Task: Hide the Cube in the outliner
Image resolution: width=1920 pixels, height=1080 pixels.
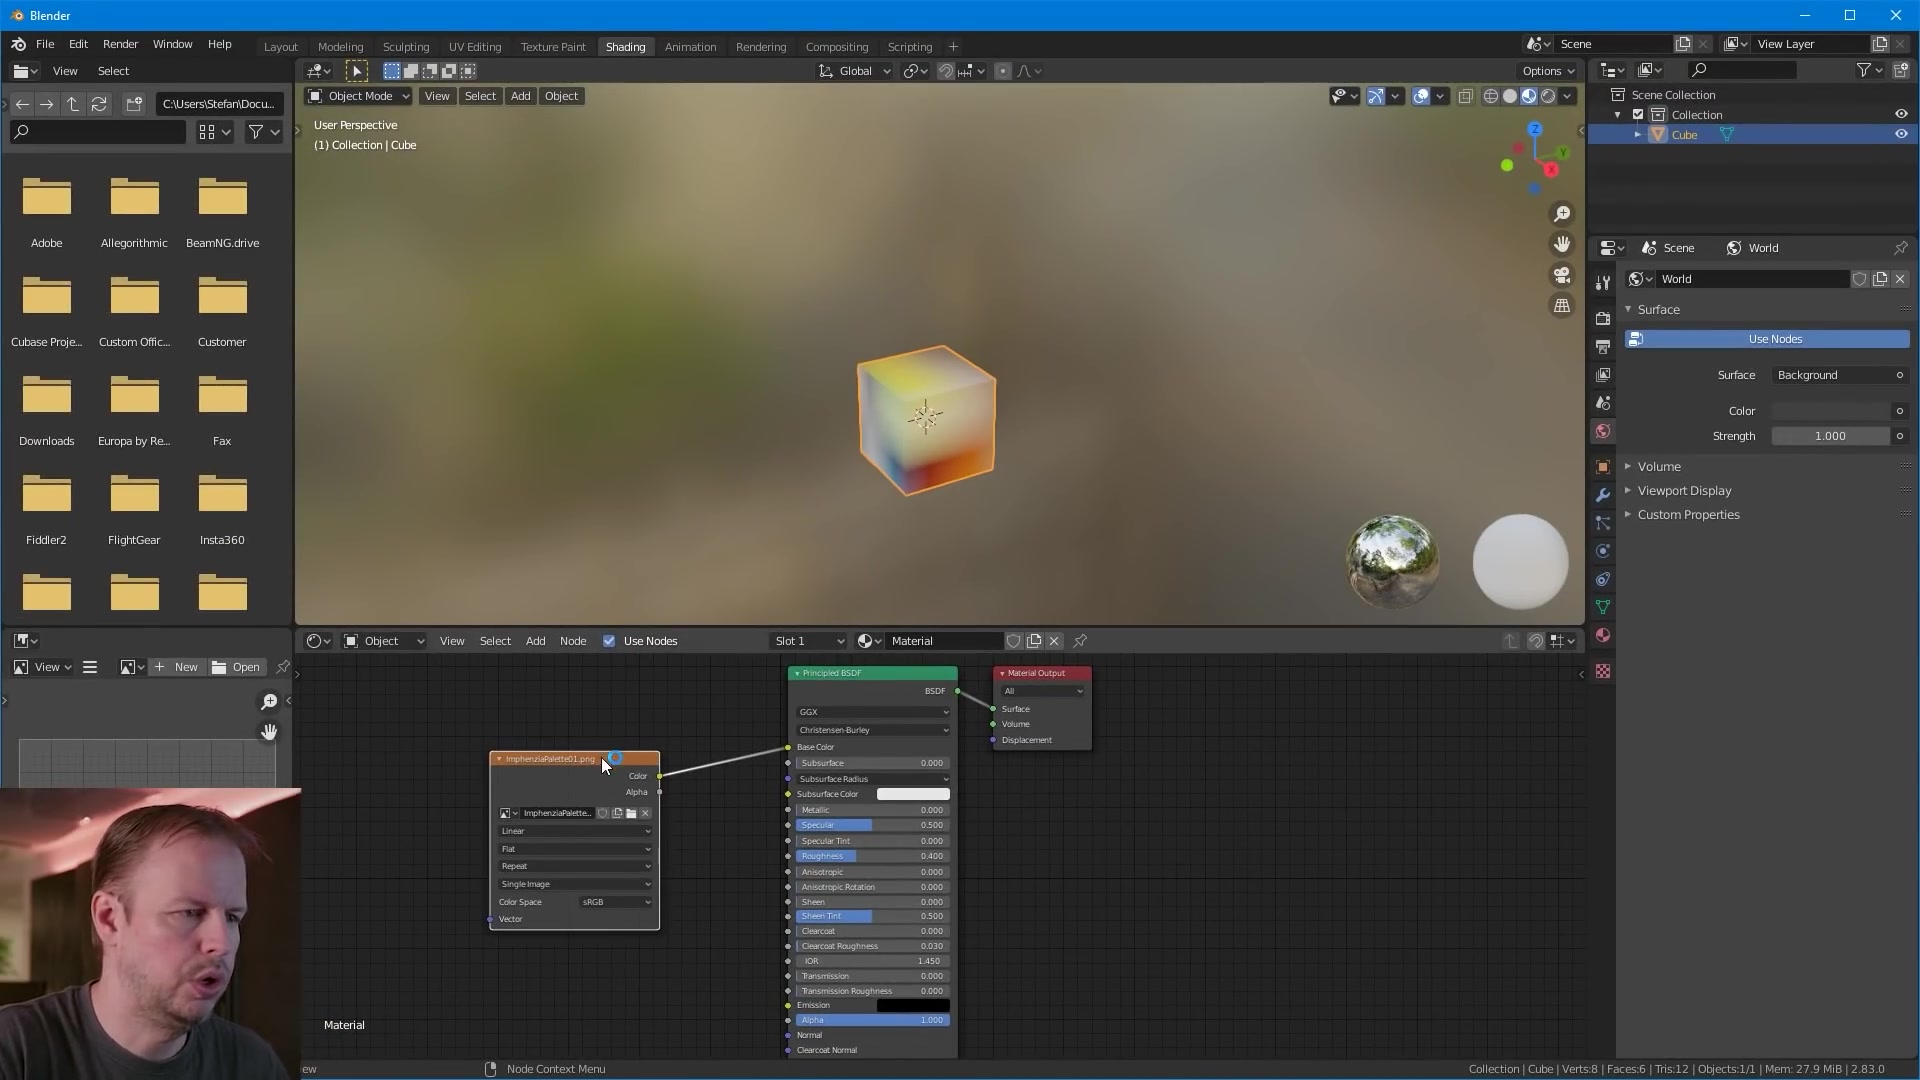Action: 1901,135
